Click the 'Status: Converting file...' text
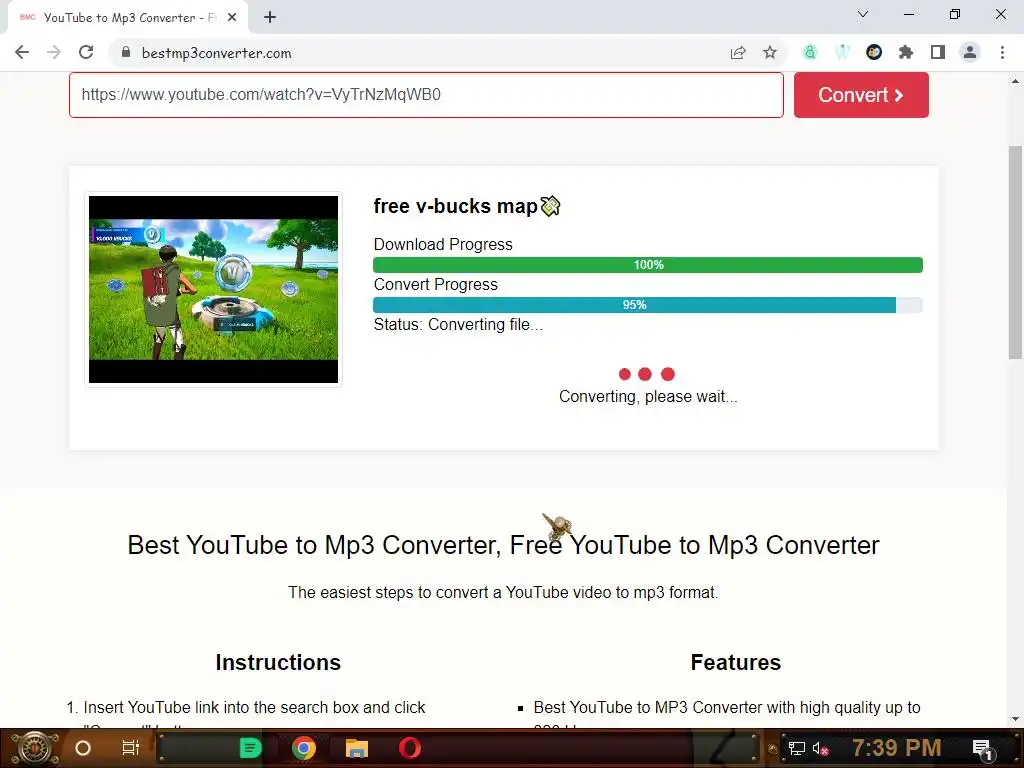Viewport: 1024px width, 768px height. [x=458, y=325]
